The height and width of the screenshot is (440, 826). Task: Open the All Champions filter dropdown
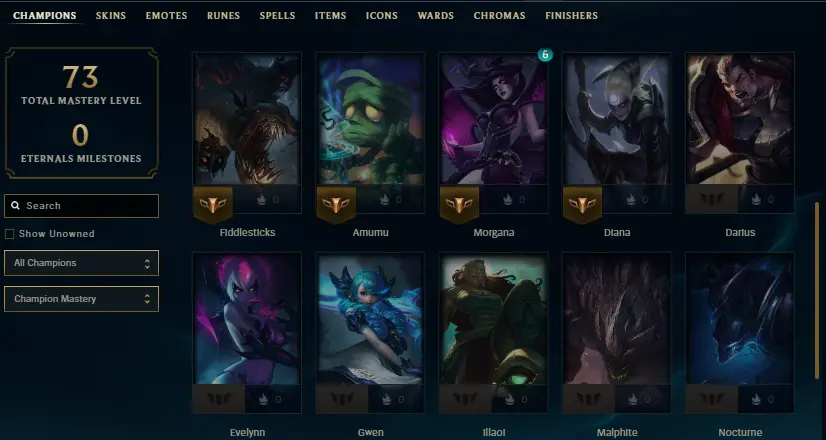81,263
